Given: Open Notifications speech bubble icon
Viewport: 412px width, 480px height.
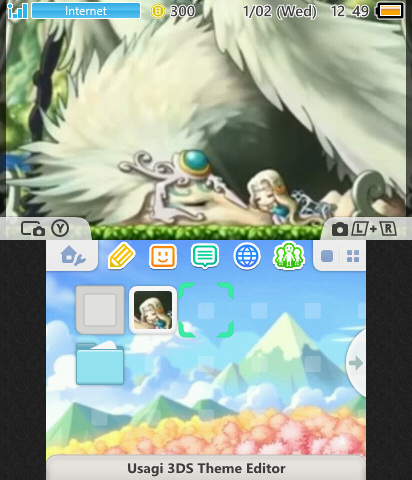Looking at the screenshot, I should coord(205,256).
